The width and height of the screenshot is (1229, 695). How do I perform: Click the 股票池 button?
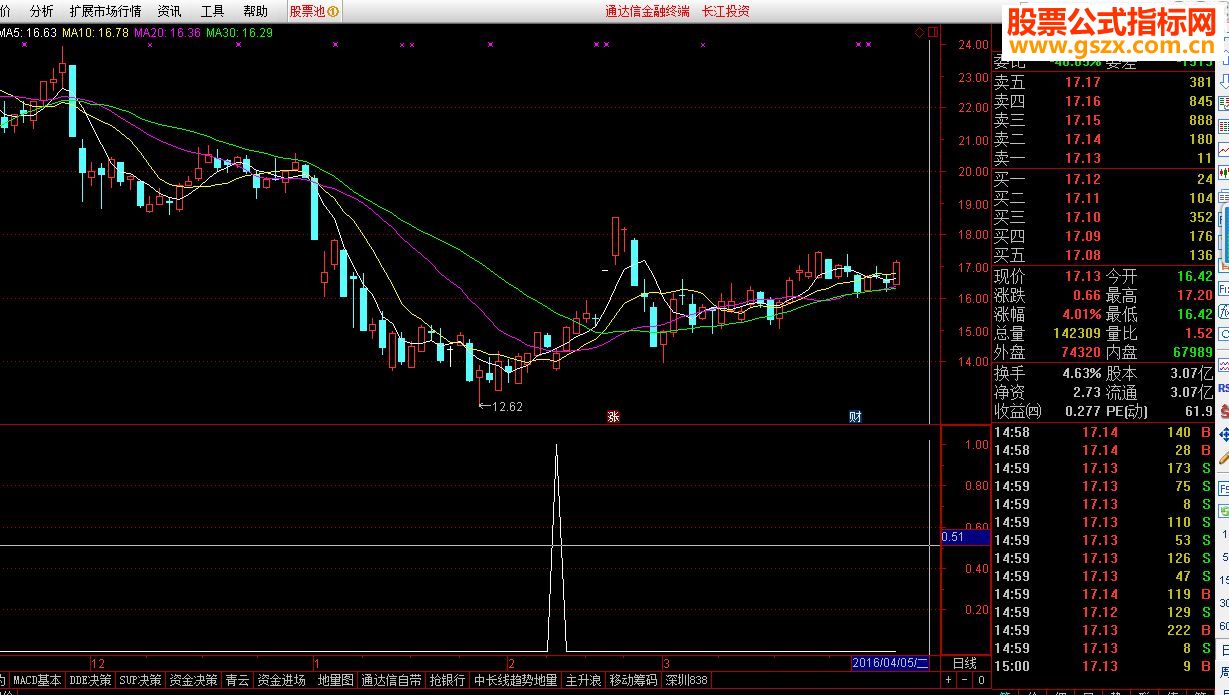point(314,11)
